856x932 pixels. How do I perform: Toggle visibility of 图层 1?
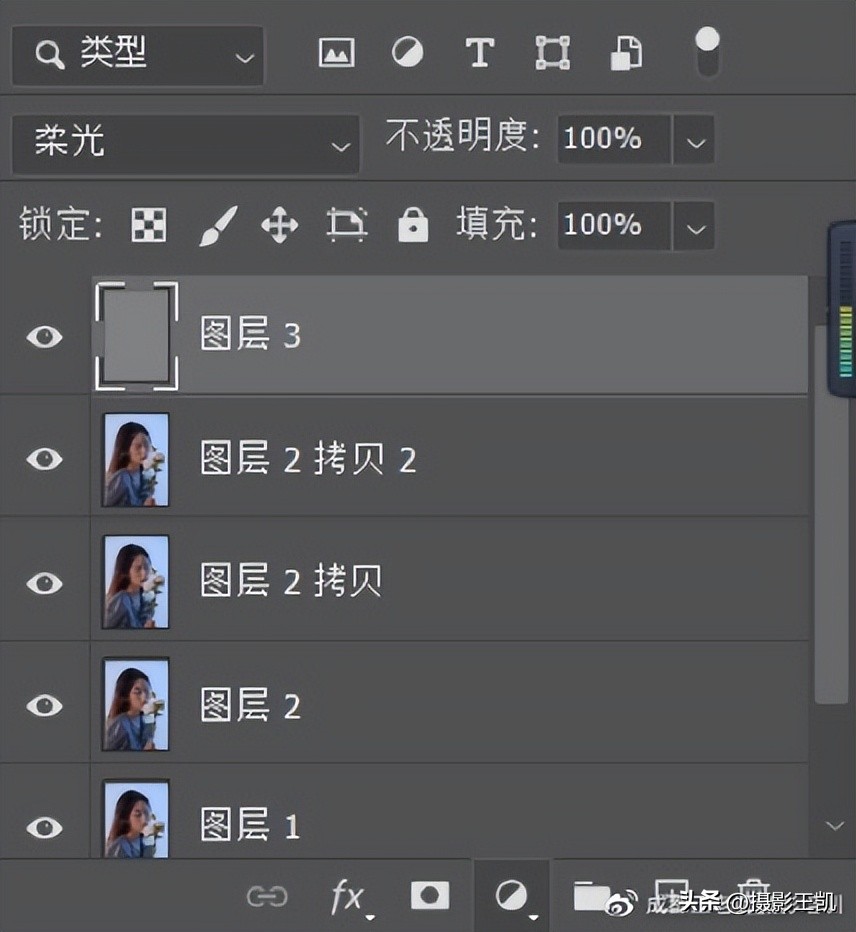pos(44,826)
